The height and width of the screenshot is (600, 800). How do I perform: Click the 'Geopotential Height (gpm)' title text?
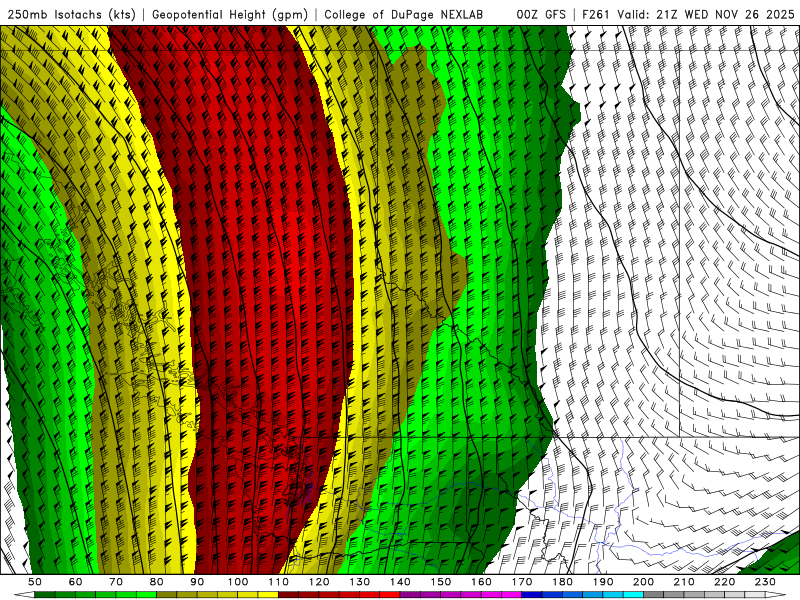point(230,15)
